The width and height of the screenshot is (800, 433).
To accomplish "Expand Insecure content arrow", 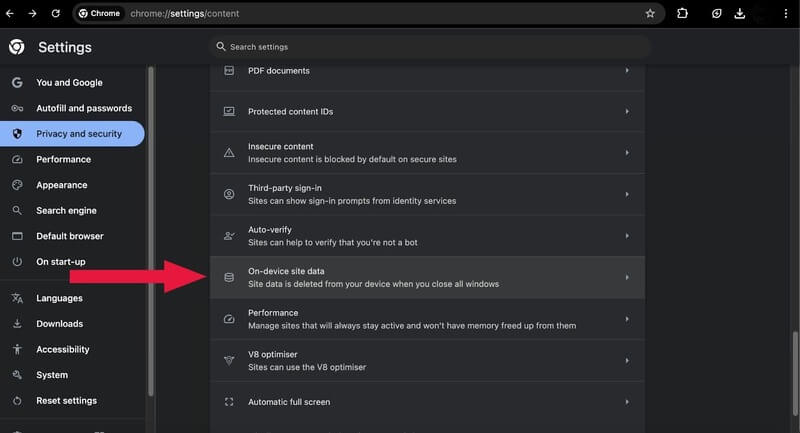I will pyautogui.click(x=627, y=152).
